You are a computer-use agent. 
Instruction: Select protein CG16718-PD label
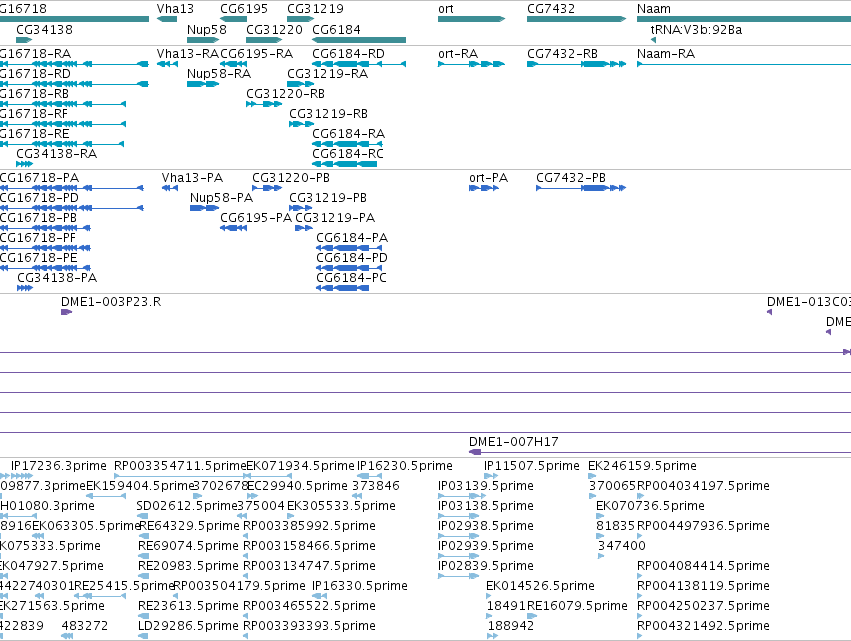[39, 198]
